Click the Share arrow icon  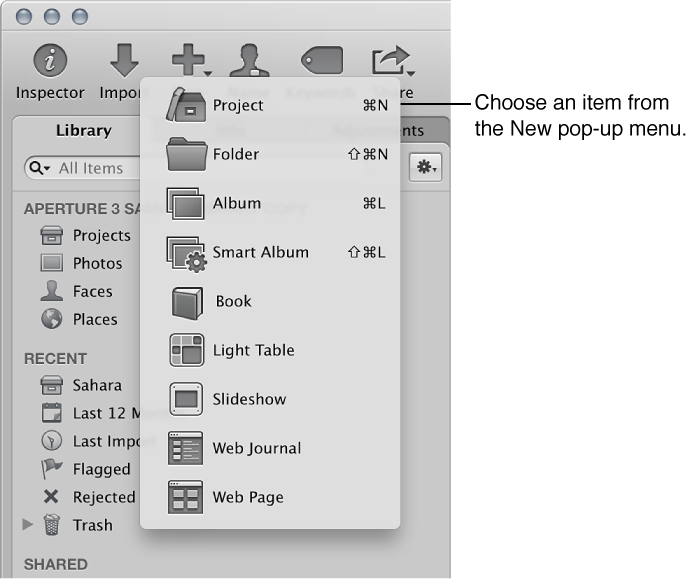click(x=390, y=59)
